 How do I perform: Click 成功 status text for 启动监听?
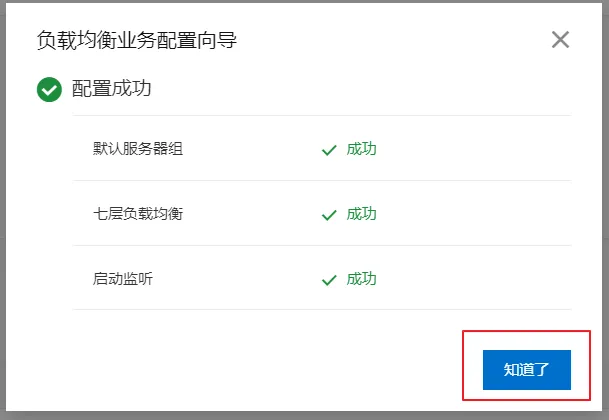pyautogui.click(x=361, y=279)
